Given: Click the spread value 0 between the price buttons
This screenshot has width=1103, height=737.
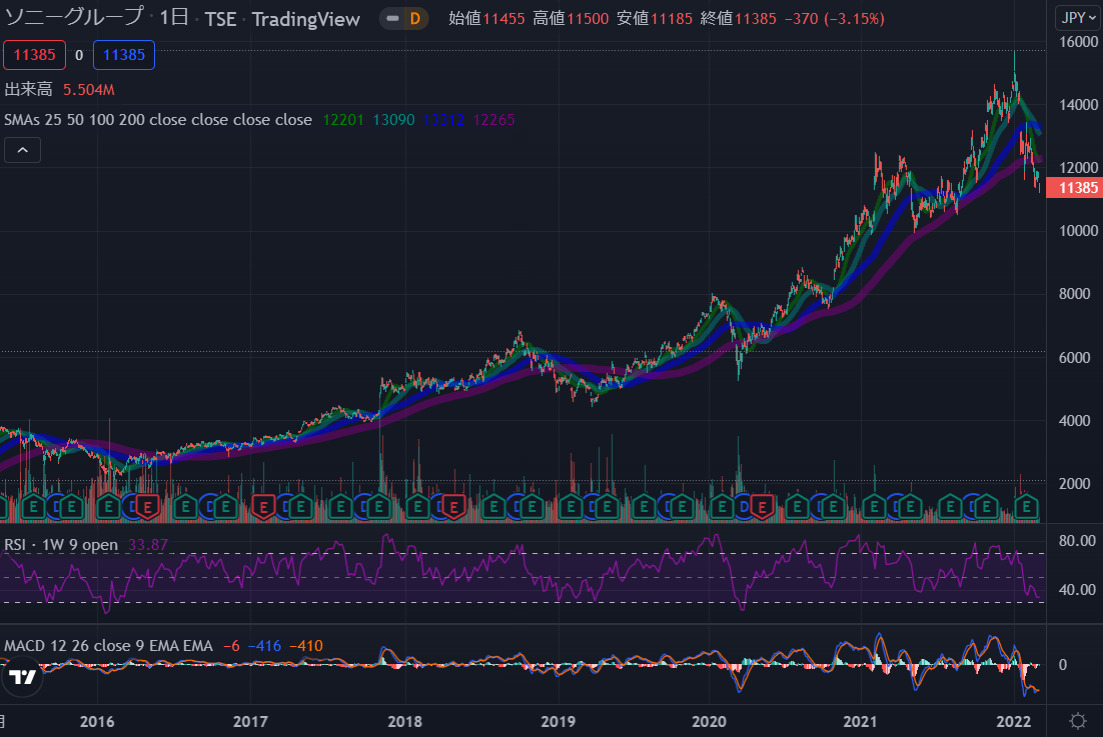Looking at the screenshot, I should 79,55.
